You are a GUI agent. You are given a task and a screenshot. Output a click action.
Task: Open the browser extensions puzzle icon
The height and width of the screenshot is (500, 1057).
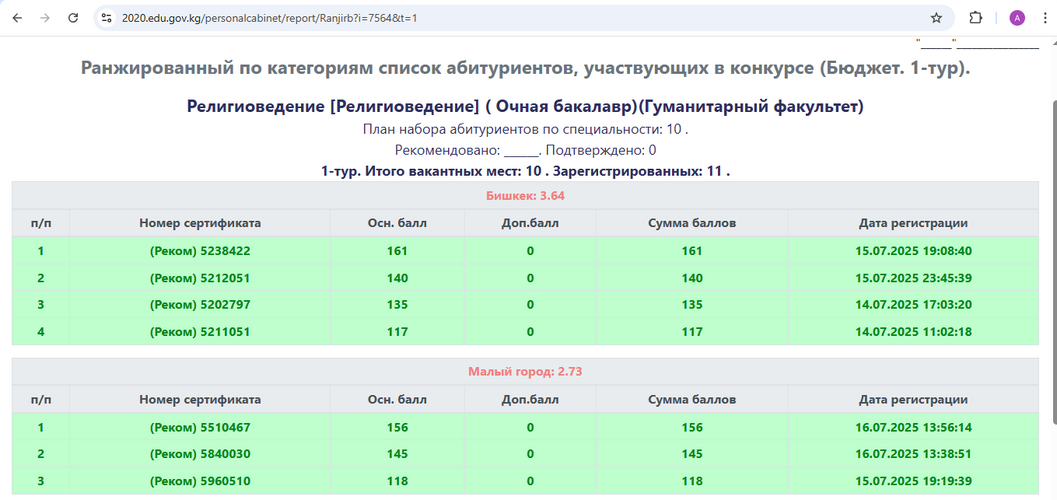(x=976, y=18)
